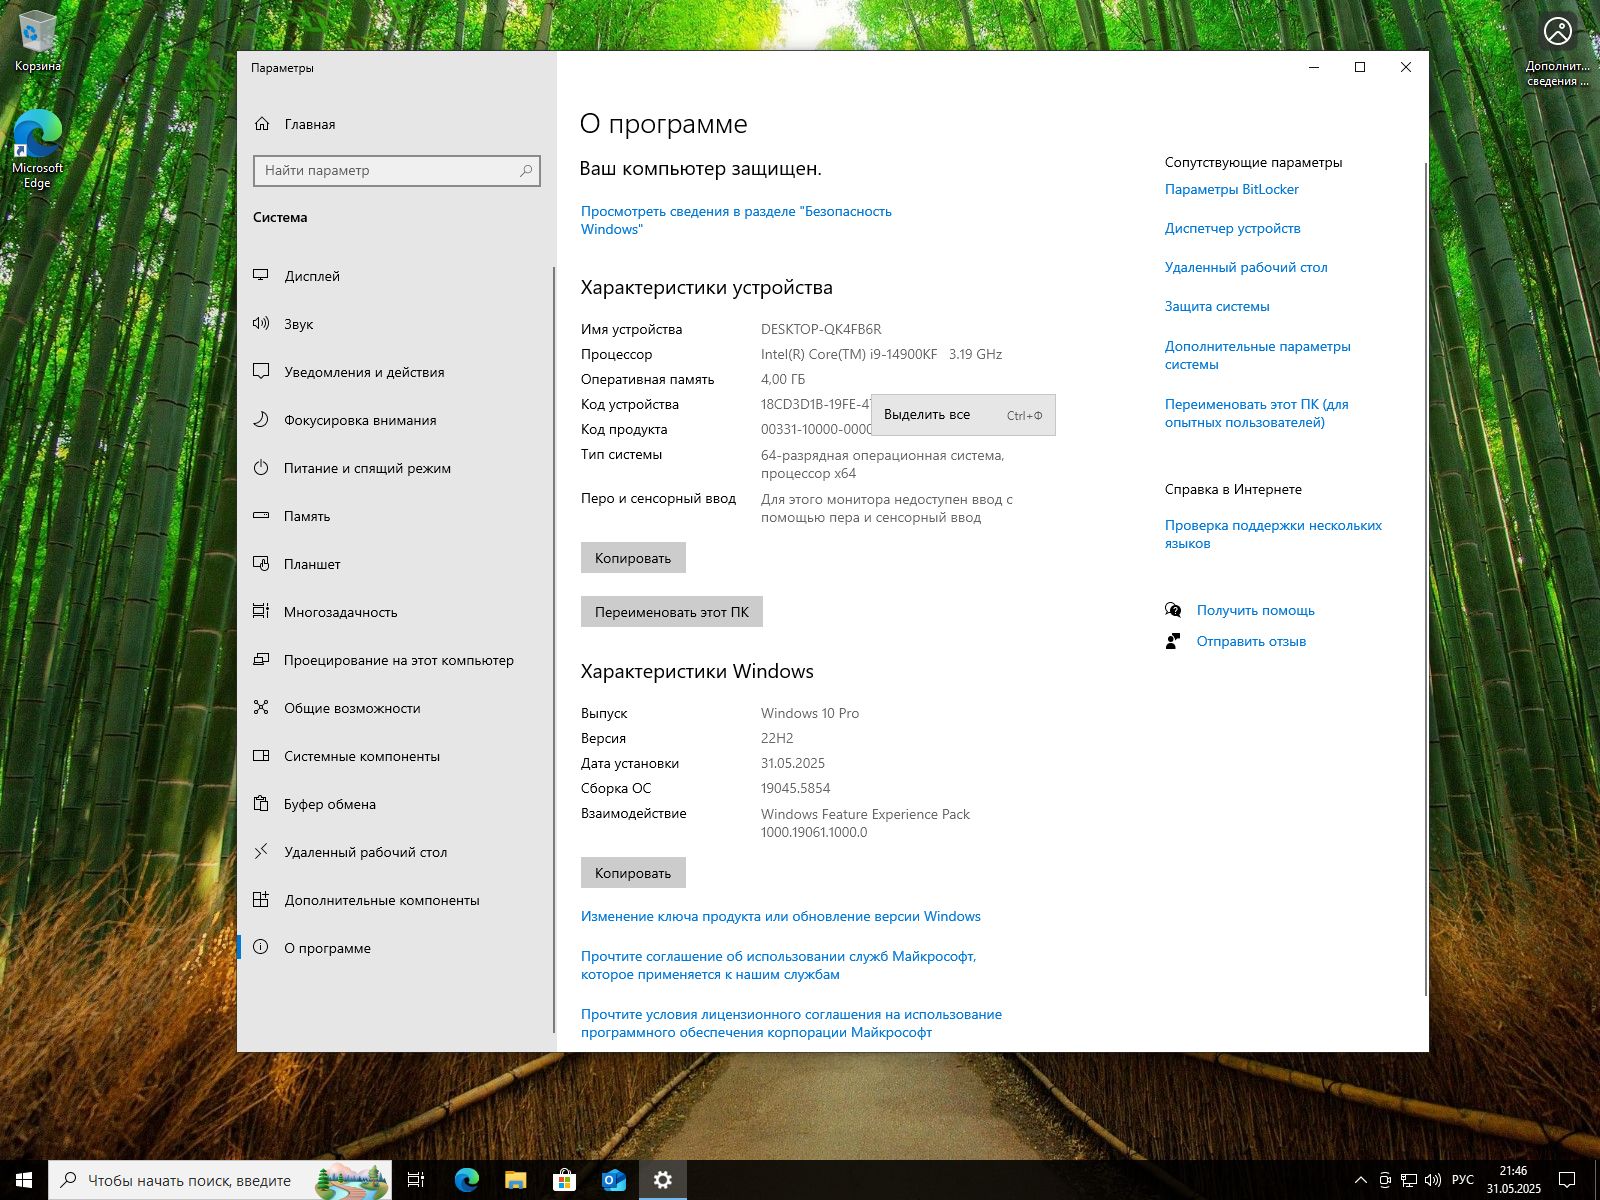Click rename PC for advanced users link
1600x1200 pixels.
(1257, 413)
